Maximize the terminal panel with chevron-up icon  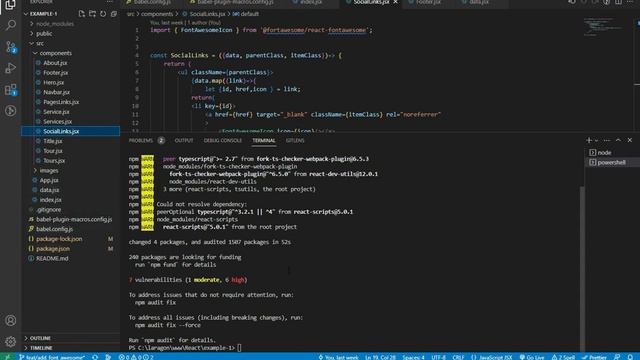pyautogui.click(x=618, y=140)
